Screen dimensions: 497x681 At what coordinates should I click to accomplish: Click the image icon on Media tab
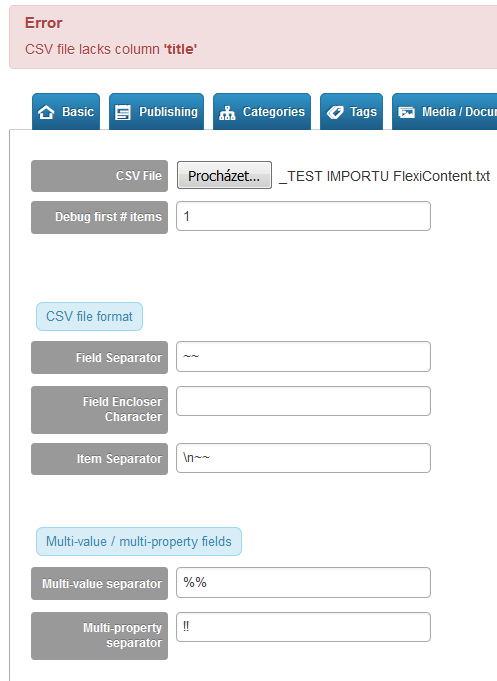407,112
